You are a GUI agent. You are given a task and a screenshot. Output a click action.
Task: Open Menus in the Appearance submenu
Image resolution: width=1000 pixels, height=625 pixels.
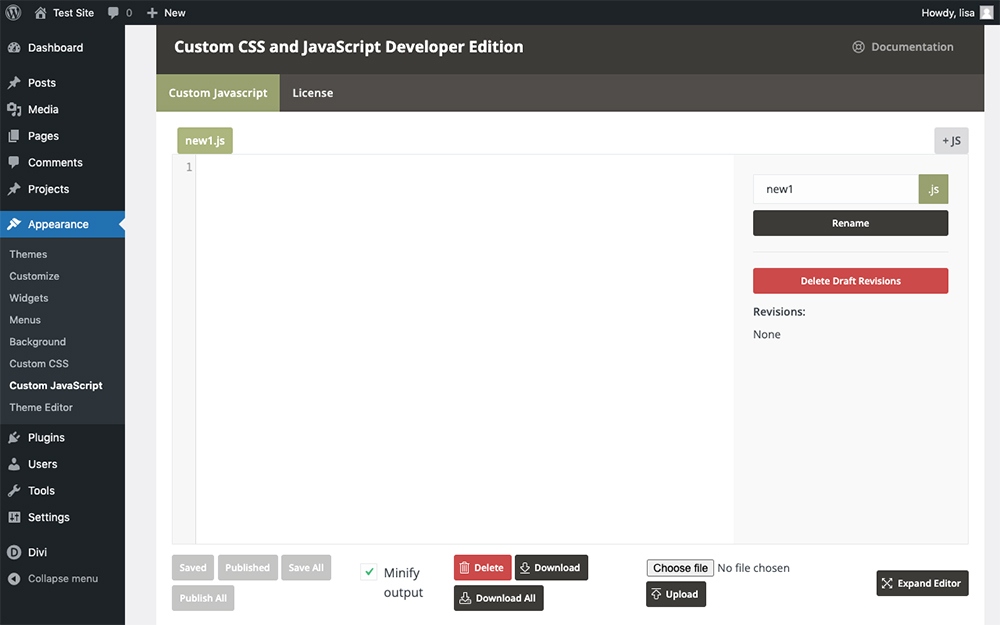pyautogui.click(x=25, y=320)
